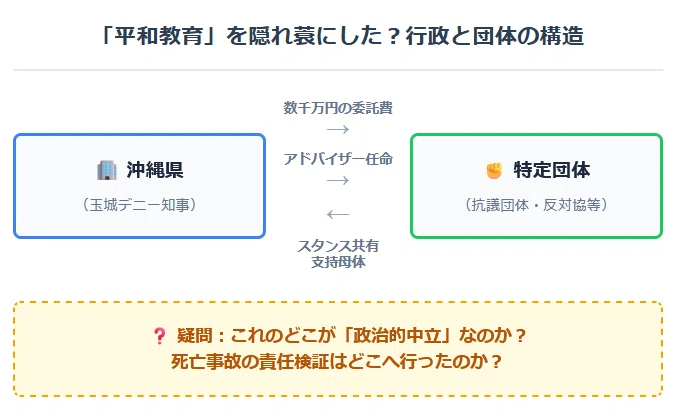Click the (抗議団体・反対協等) subtitle

pyautogui.click(x=536, y=204)
